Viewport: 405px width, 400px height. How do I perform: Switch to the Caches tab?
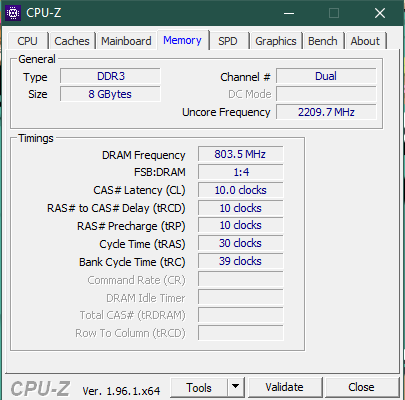tap(72, 41)
